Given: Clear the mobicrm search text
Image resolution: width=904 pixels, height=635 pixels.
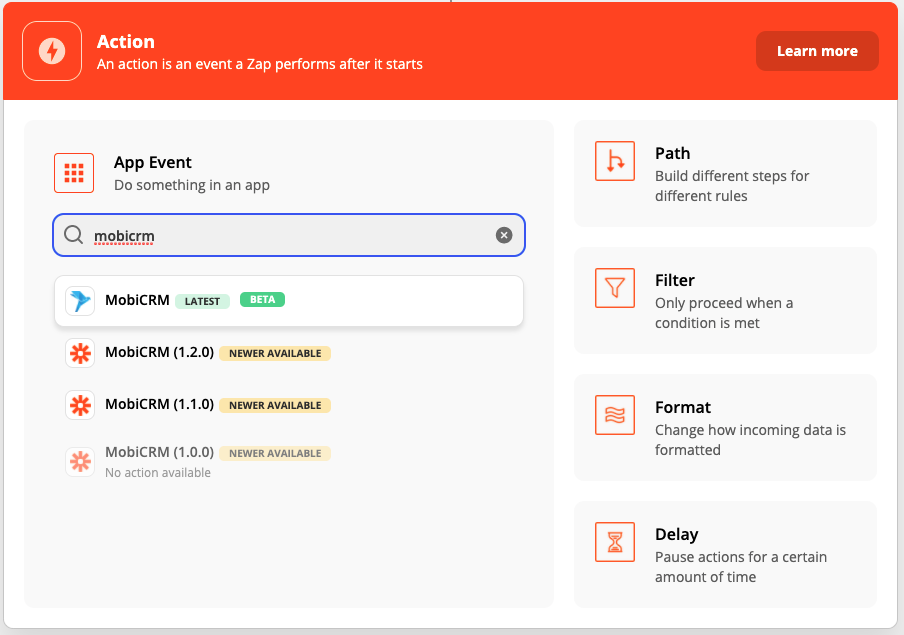Looking at the screenshot, I should click(x=504, y=235).
